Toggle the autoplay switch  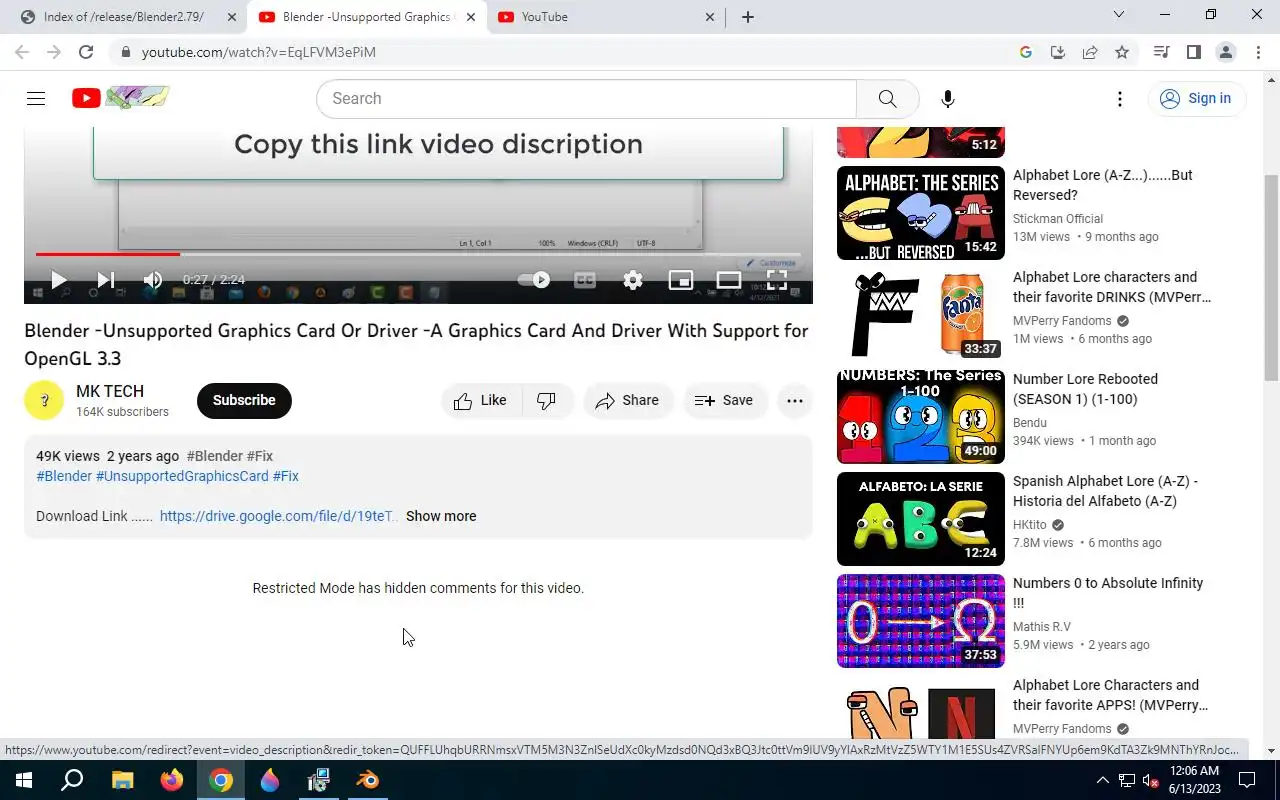tap(534, 280)
